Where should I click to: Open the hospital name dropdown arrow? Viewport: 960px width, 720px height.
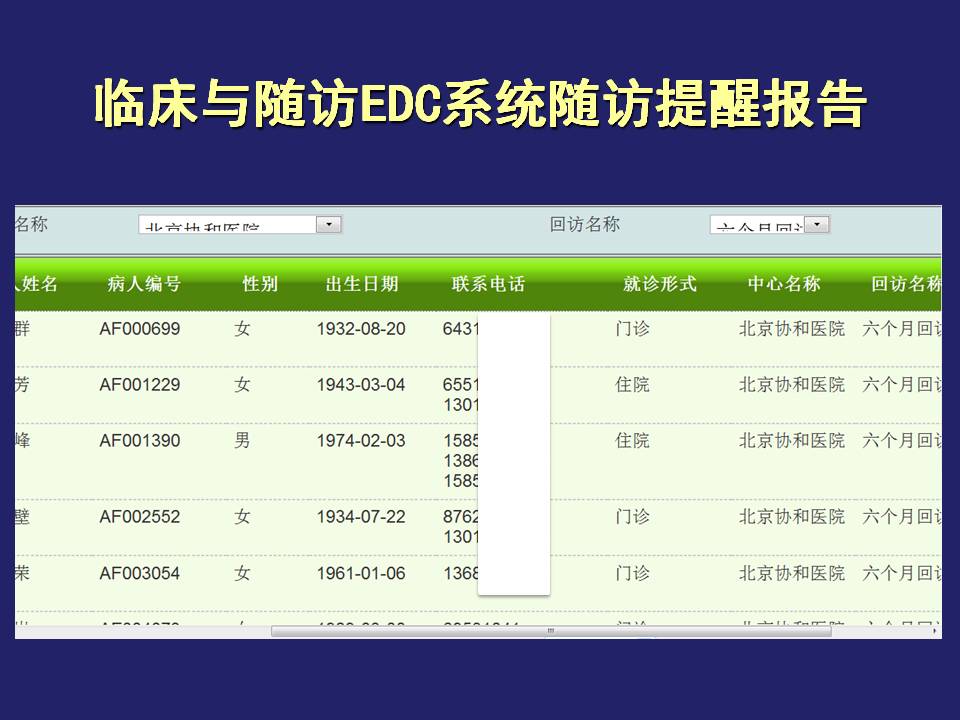329,225
